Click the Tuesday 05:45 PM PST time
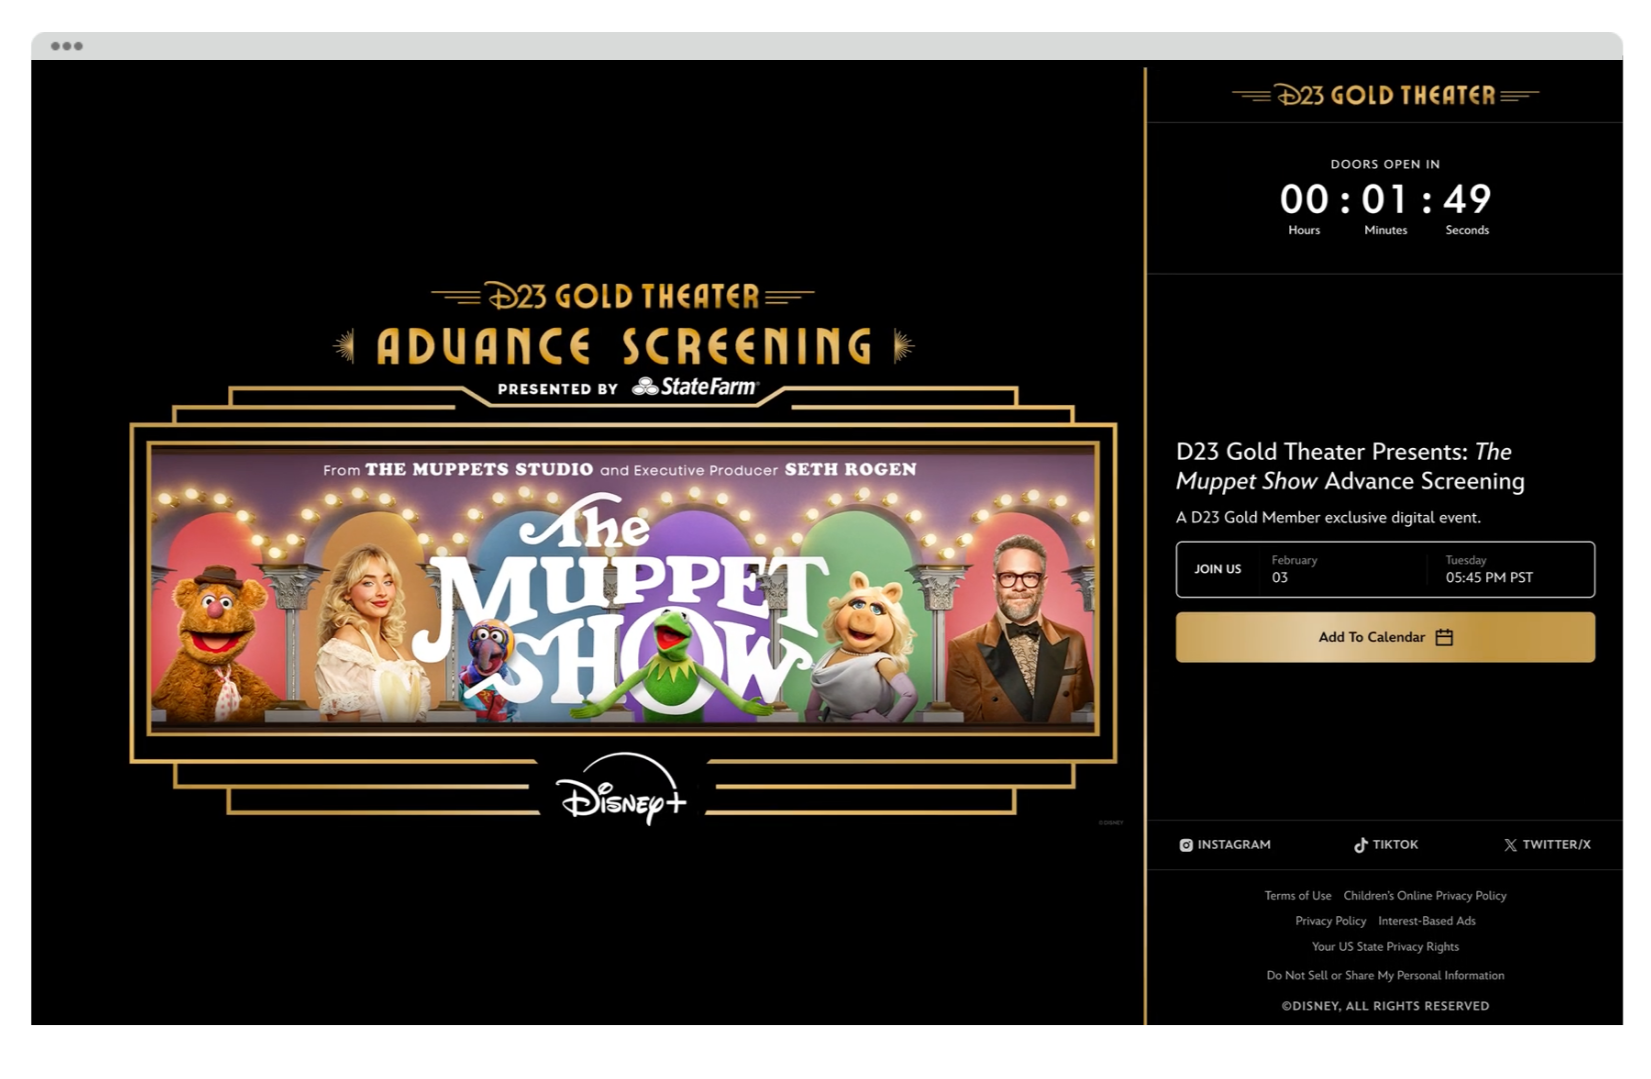 coord(1489,569)
